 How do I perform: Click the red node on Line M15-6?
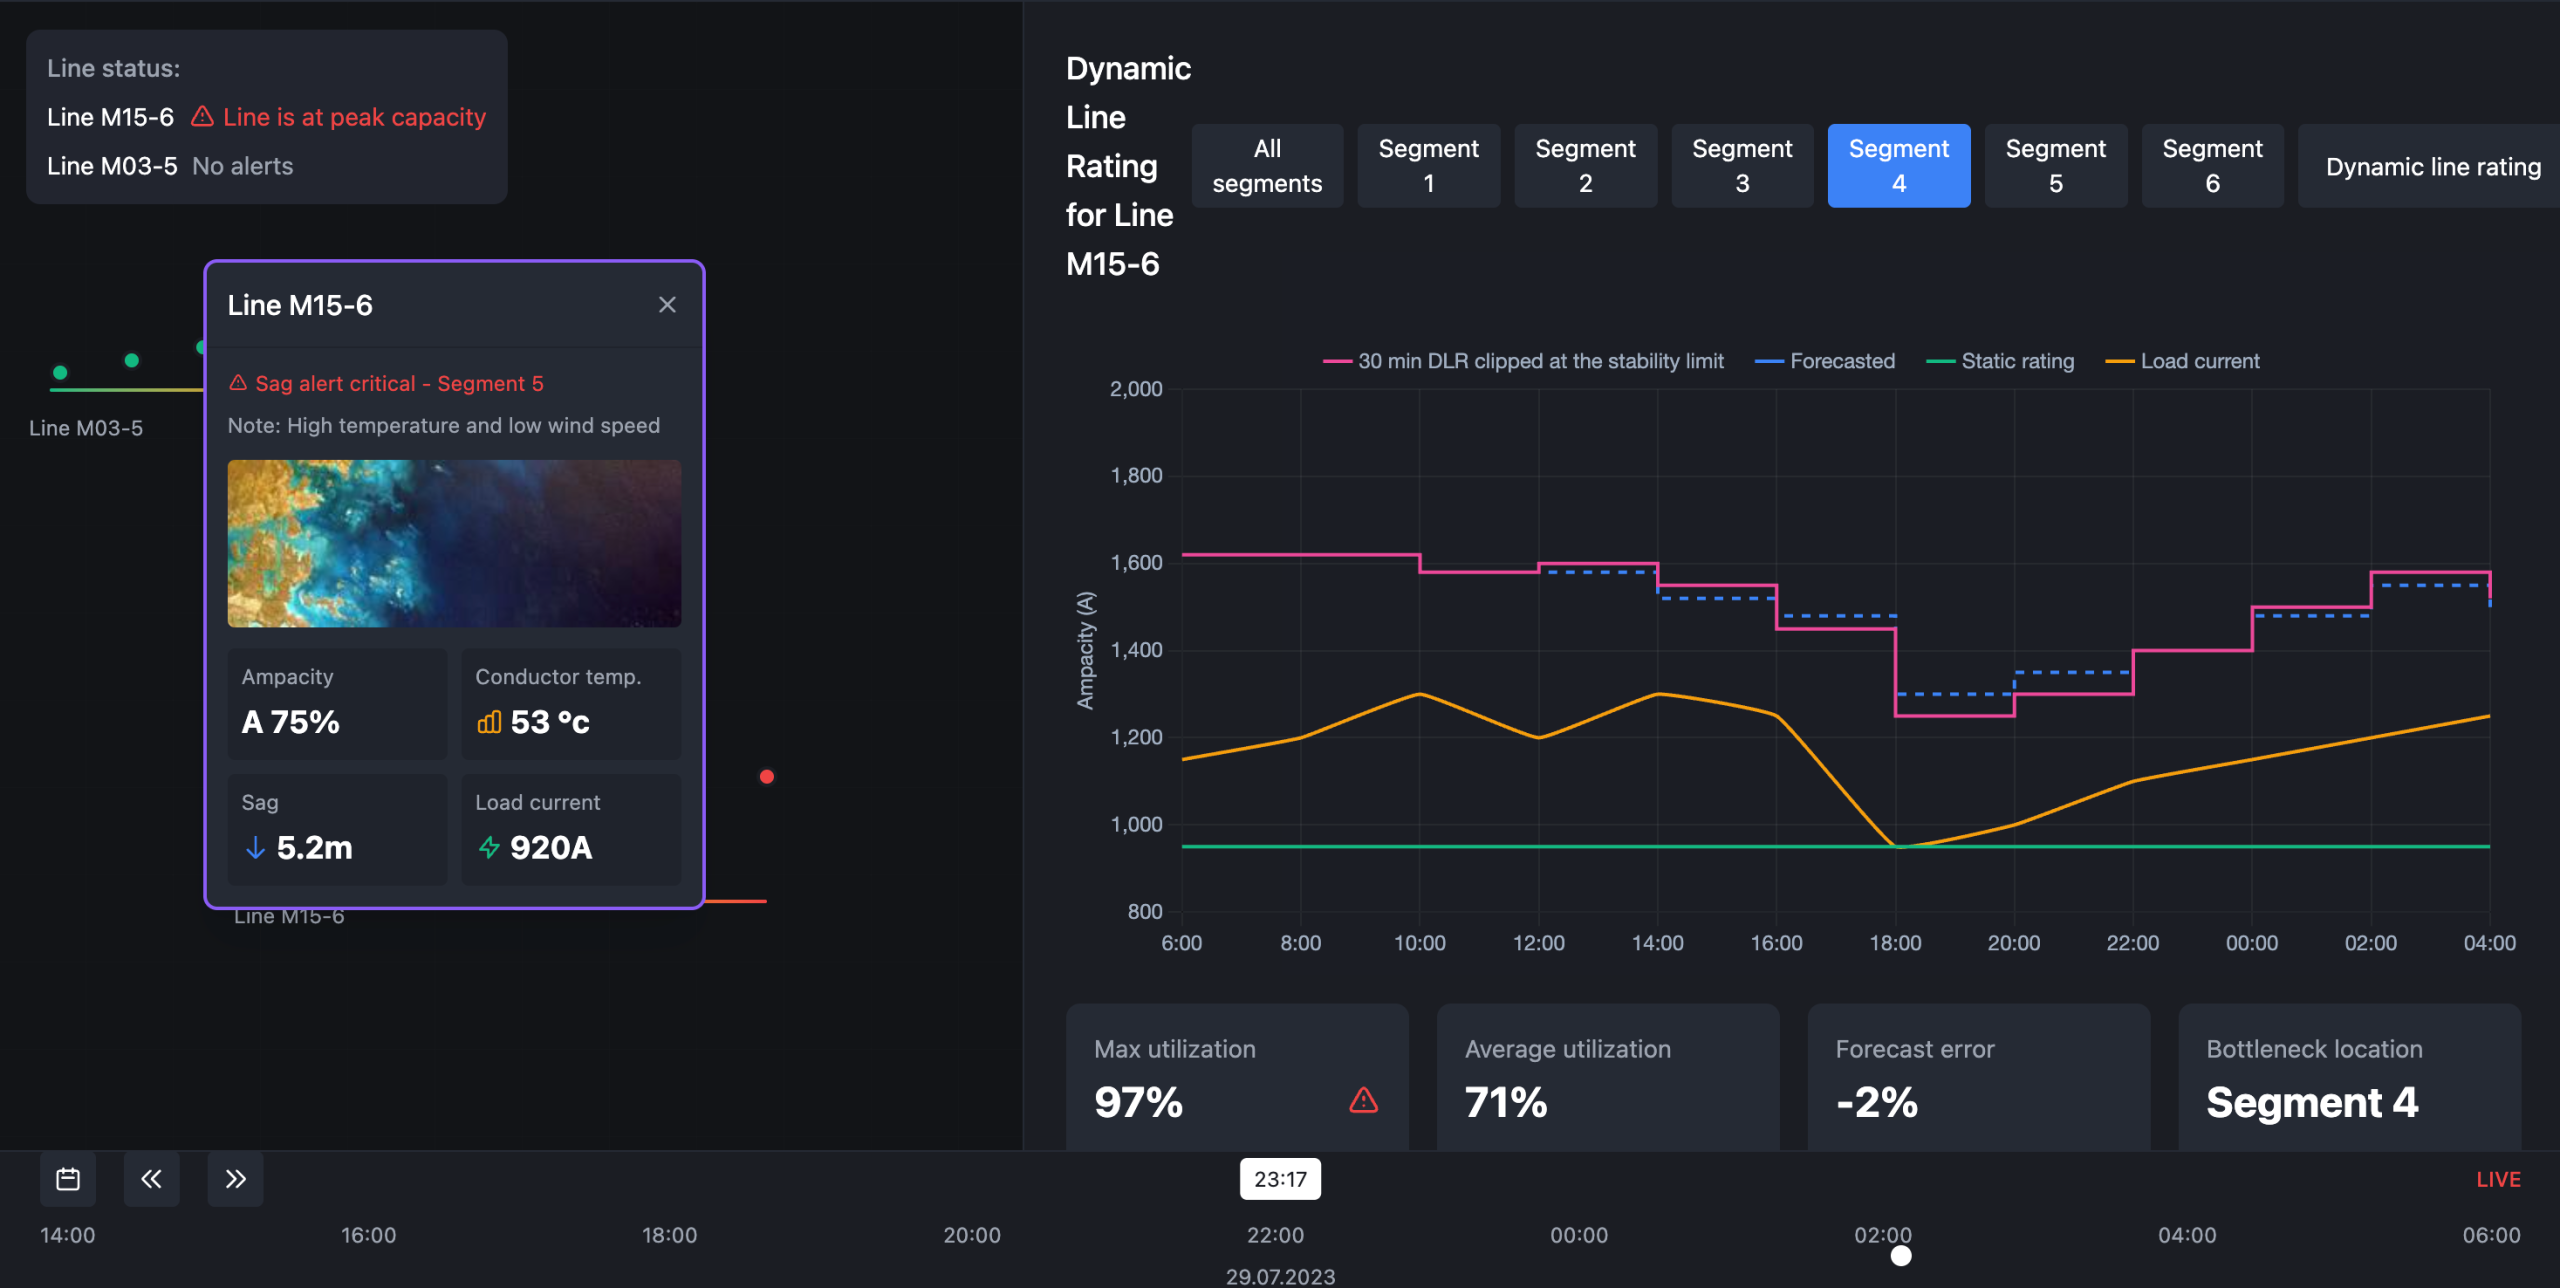766,777
